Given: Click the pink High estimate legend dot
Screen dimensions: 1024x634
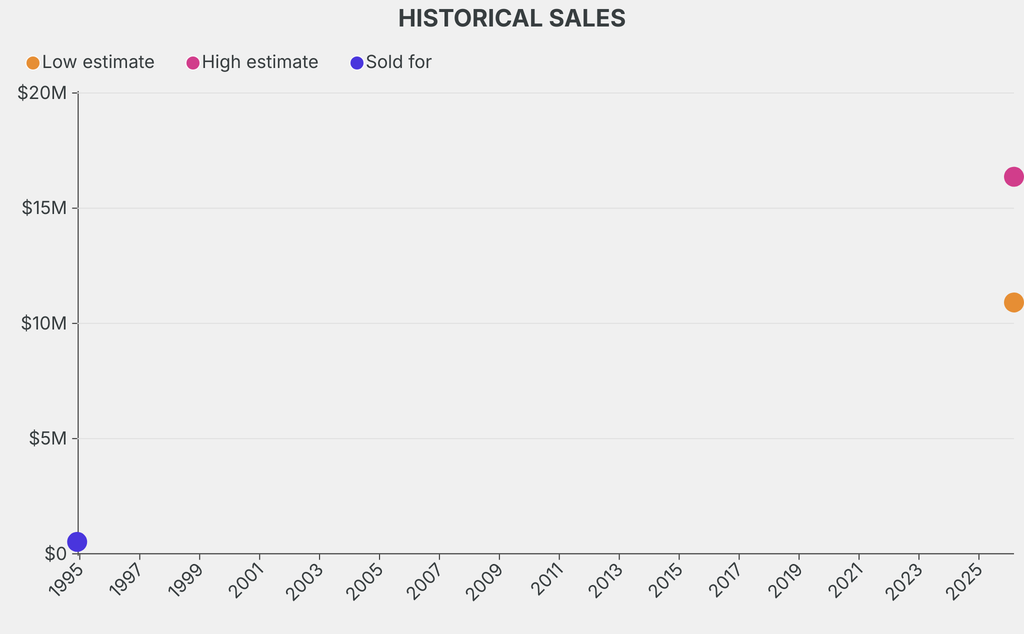Looking at the screenshot, I should pos(193,63).
